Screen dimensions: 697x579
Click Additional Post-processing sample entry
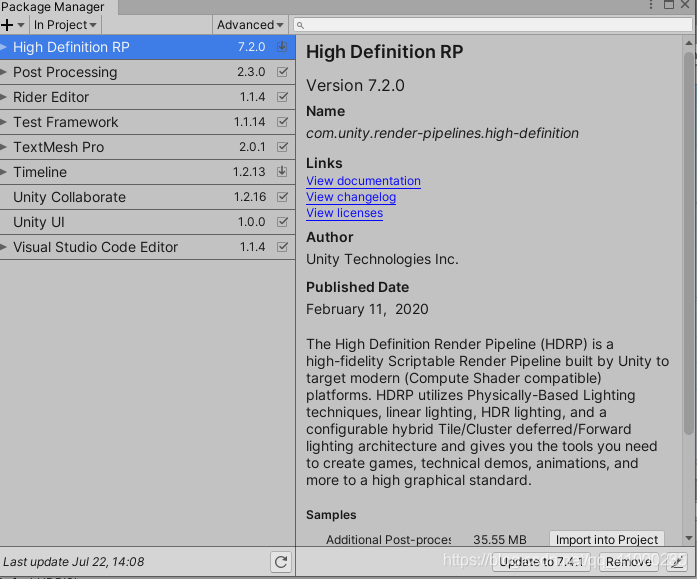(x=388, y=540)
